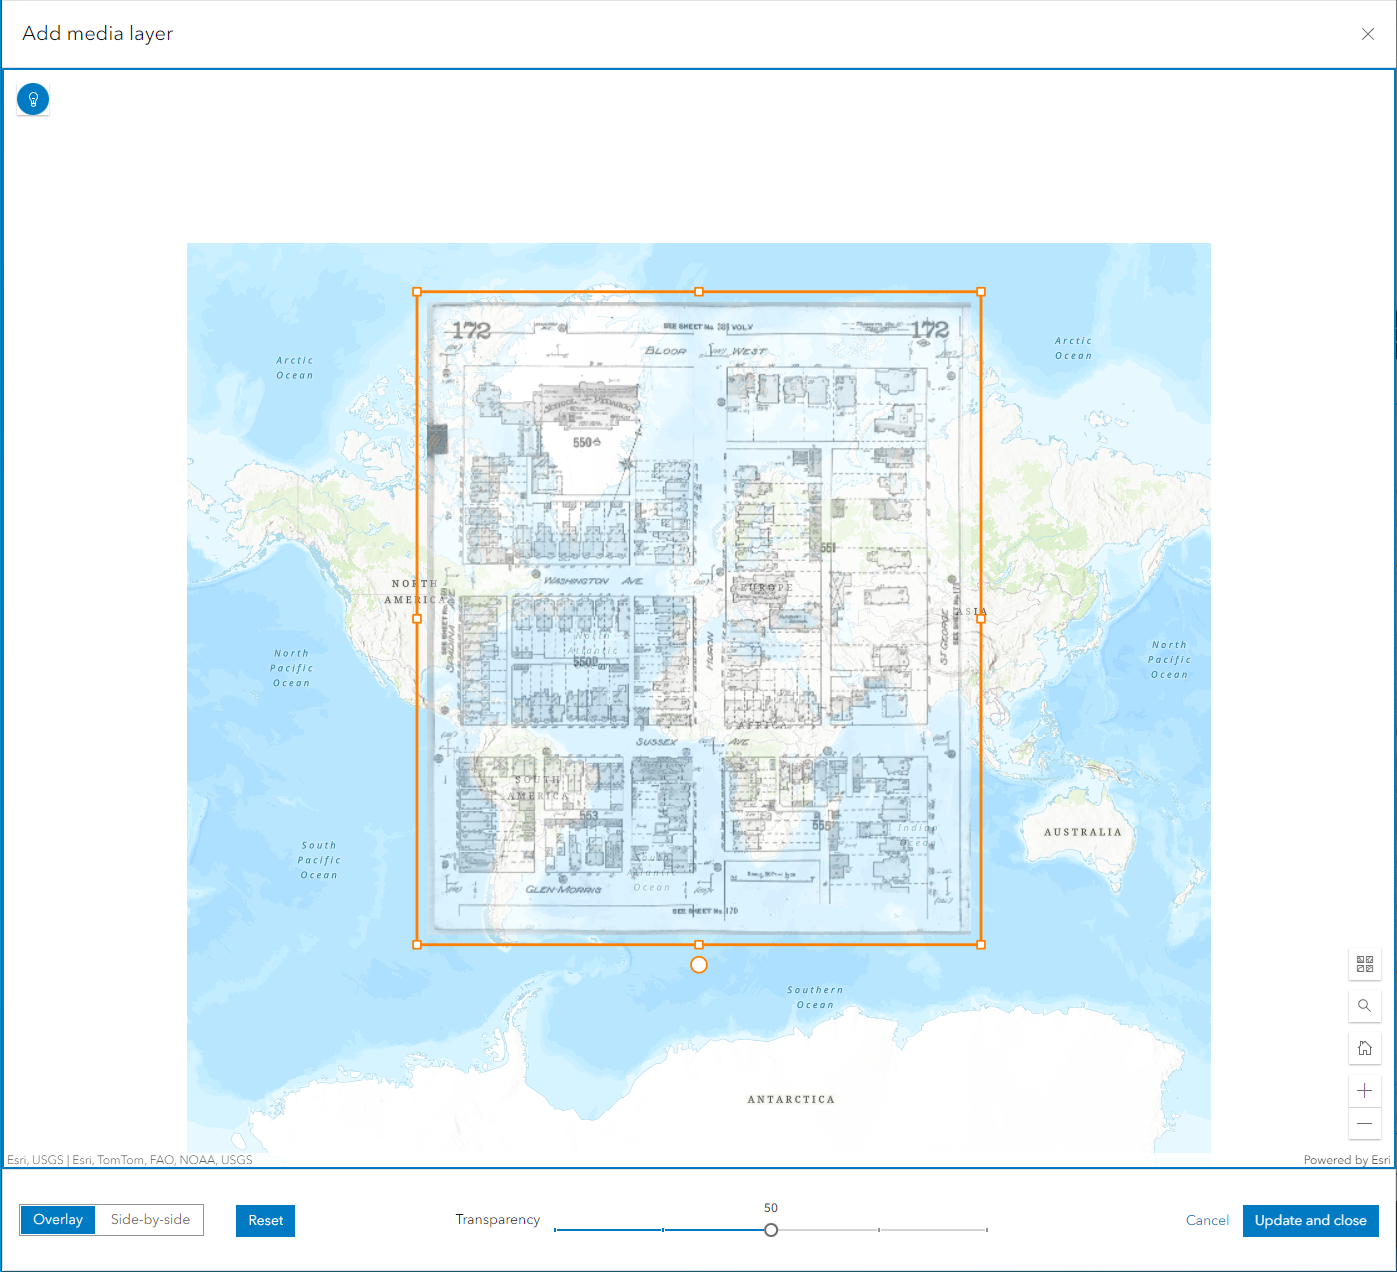The width and height of the screenshot is (1397, 1272).
Task: Click the top-left corner resize handle
Action: click(x=417, y=292)
